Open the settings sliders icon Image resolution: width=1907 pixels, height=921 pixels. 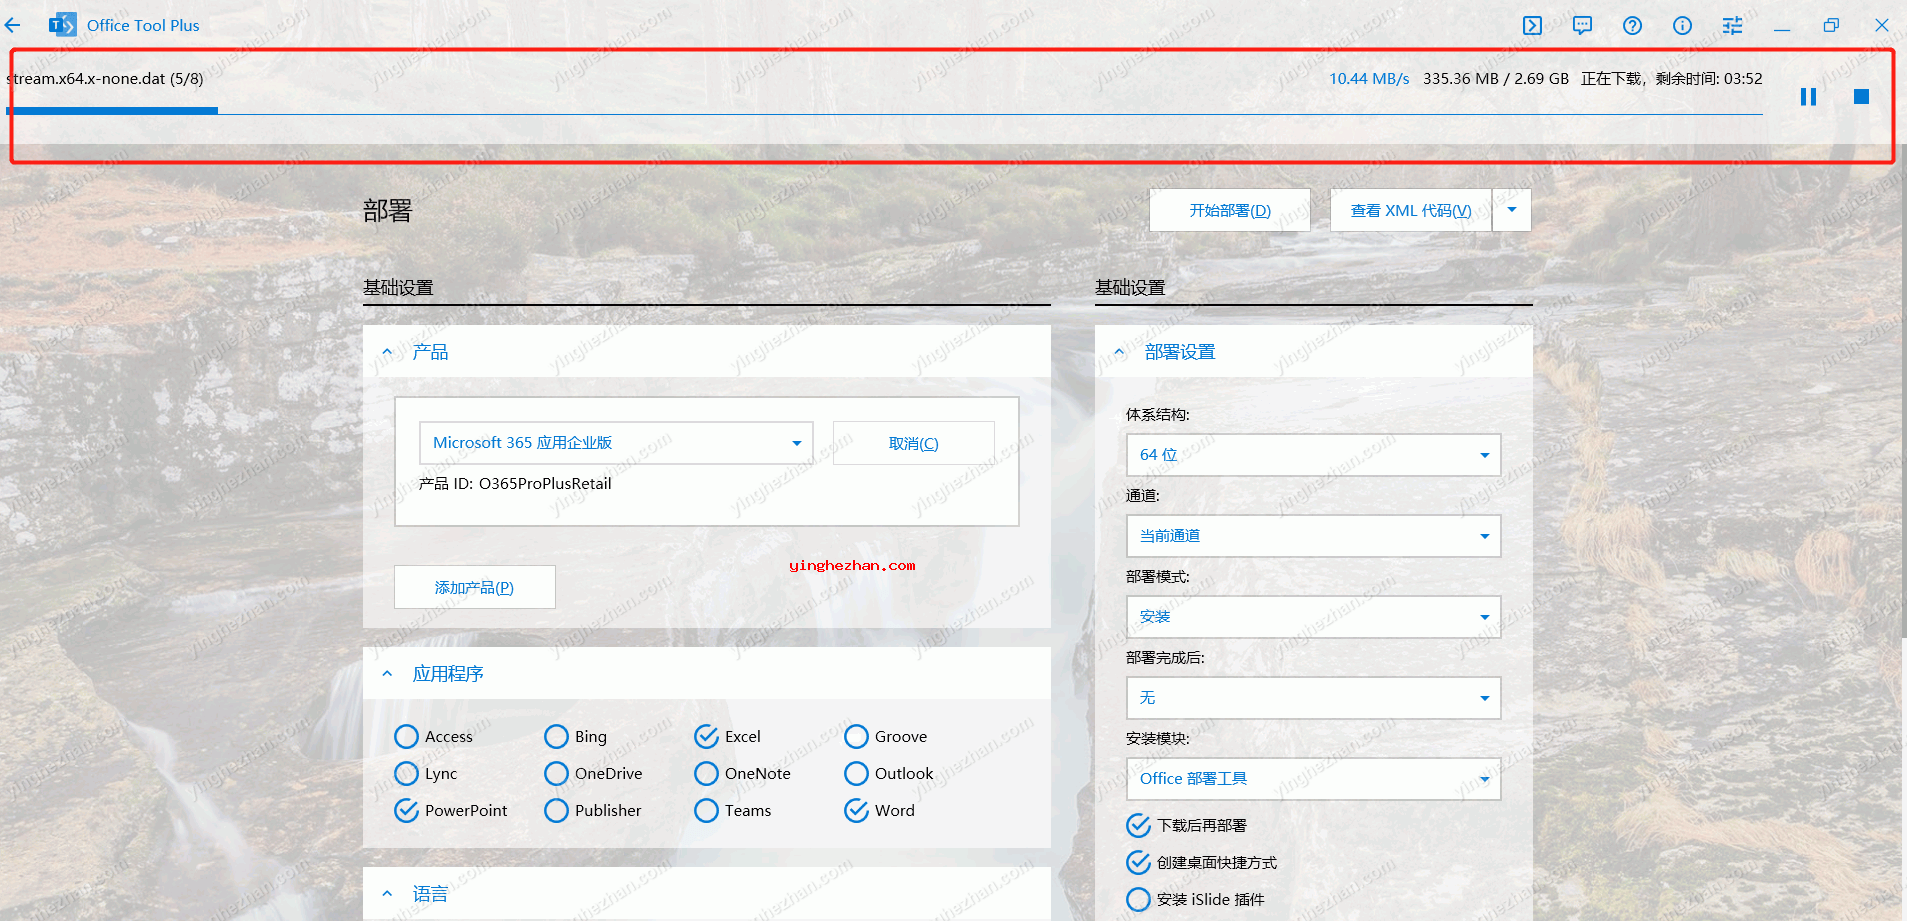click(1732, 25)
